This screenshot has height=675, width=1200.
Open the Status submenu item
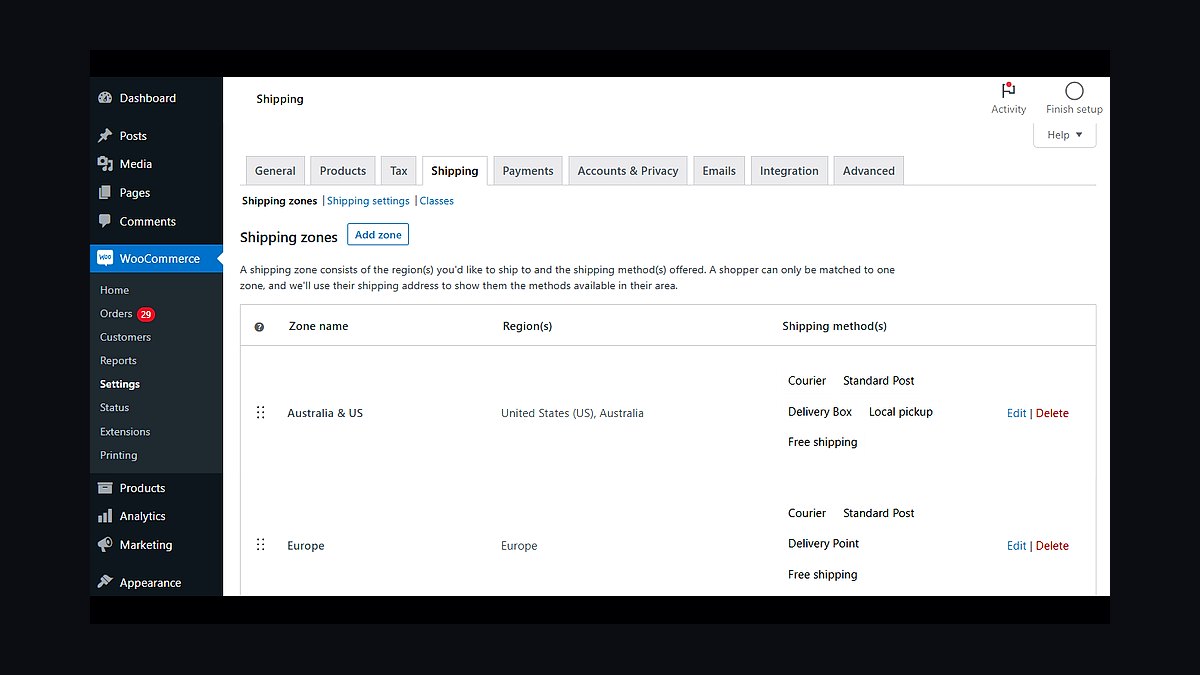tap(115, 408)
